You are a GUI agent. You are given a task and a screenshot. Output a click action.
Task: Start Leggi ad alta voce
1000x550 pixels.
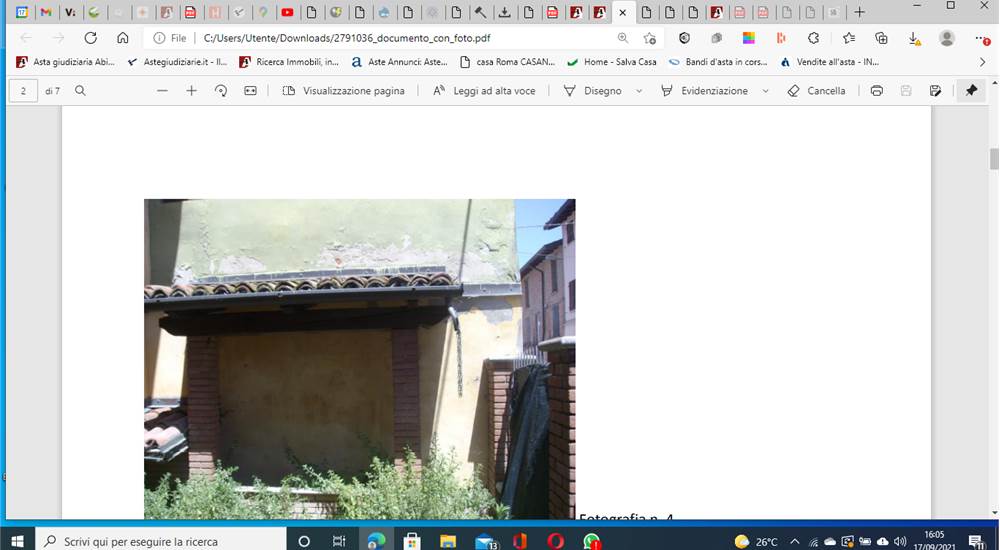(x=484, y=91)
